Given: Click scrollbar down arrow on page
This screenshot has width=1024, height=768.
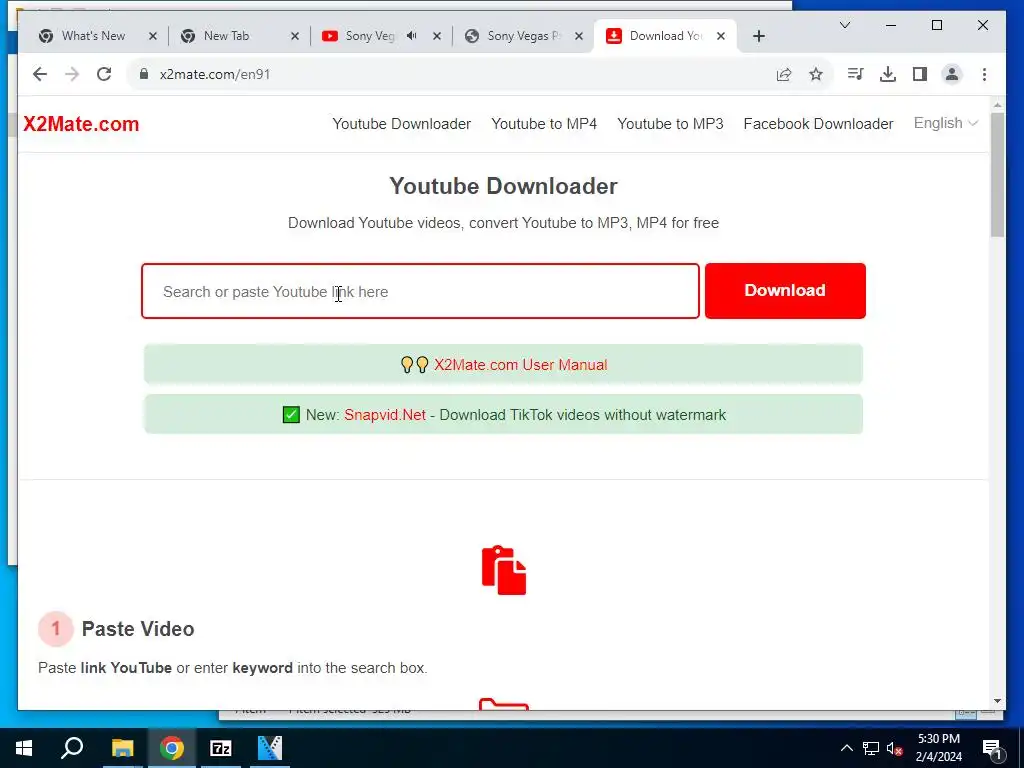Looking at the screenshot, I should pos(997,701).
